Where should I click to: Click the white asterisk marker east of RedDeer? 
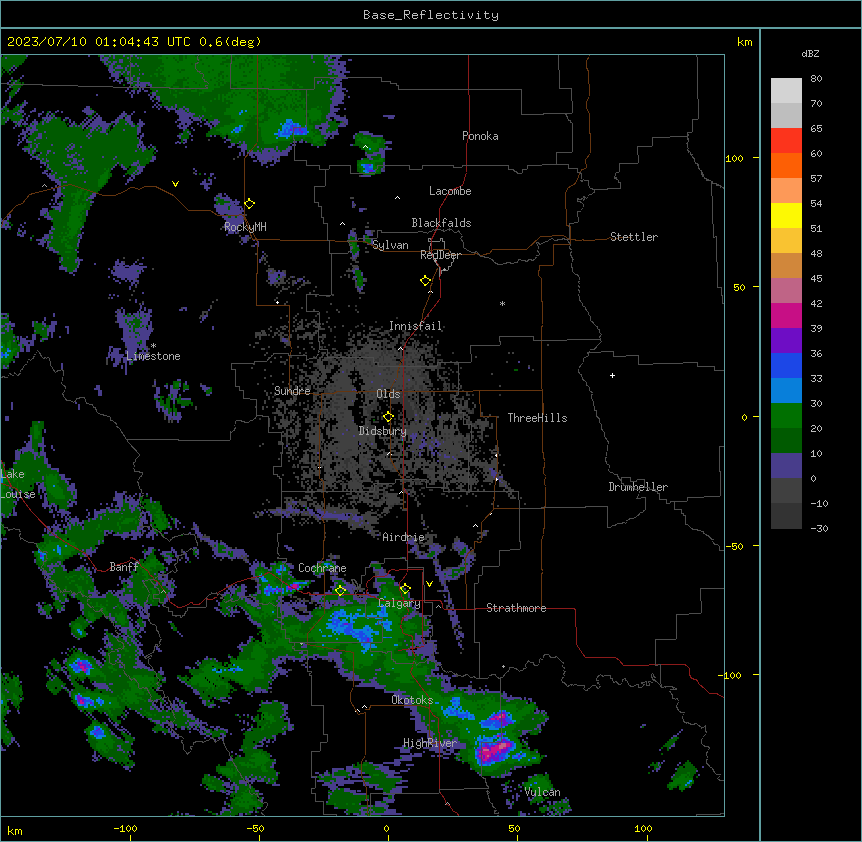click(502, 304)
